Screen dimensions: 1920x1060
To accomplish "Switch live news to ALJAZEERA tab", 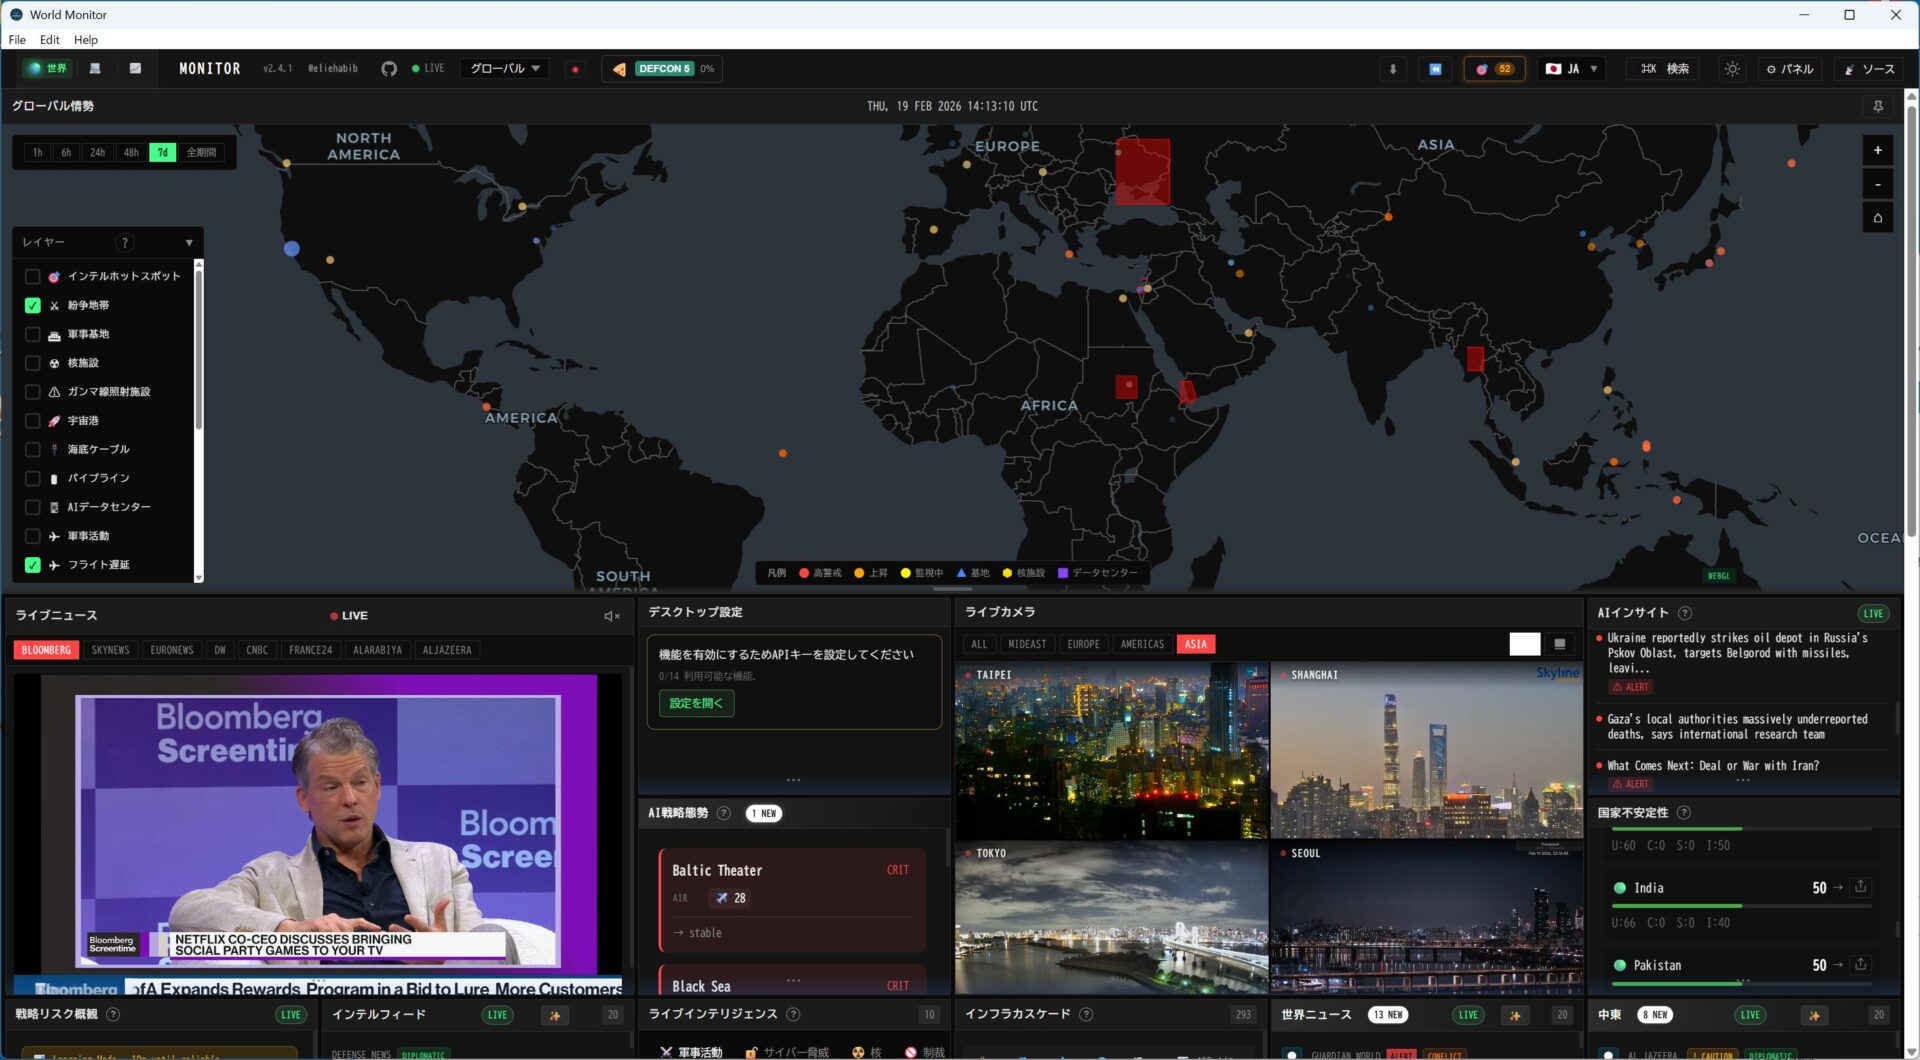I will click(446, 650).
